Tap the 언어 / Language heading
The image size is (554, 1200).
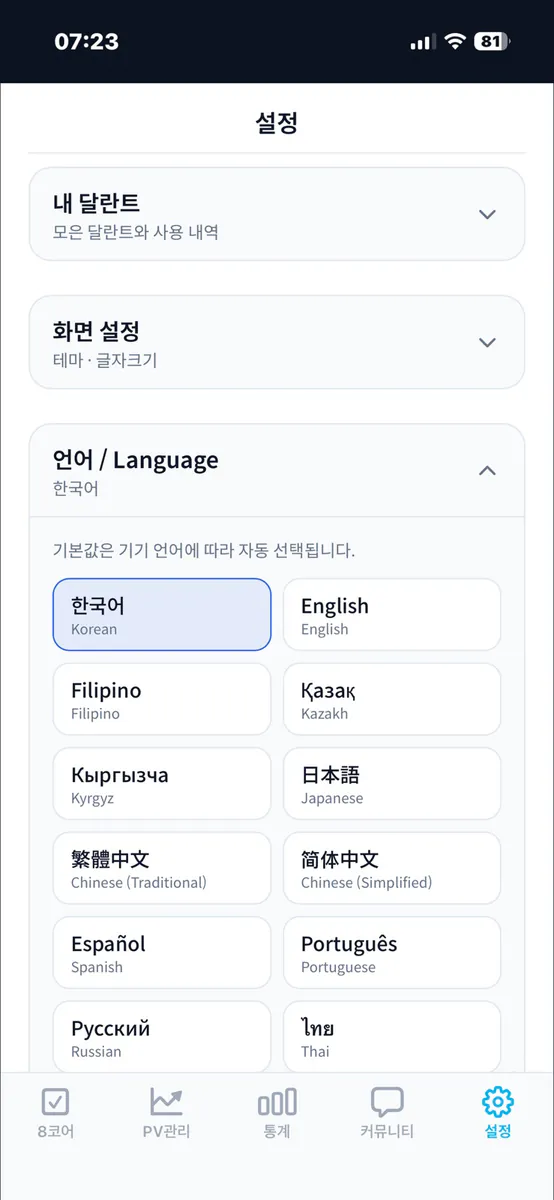[x=136, y=460]
